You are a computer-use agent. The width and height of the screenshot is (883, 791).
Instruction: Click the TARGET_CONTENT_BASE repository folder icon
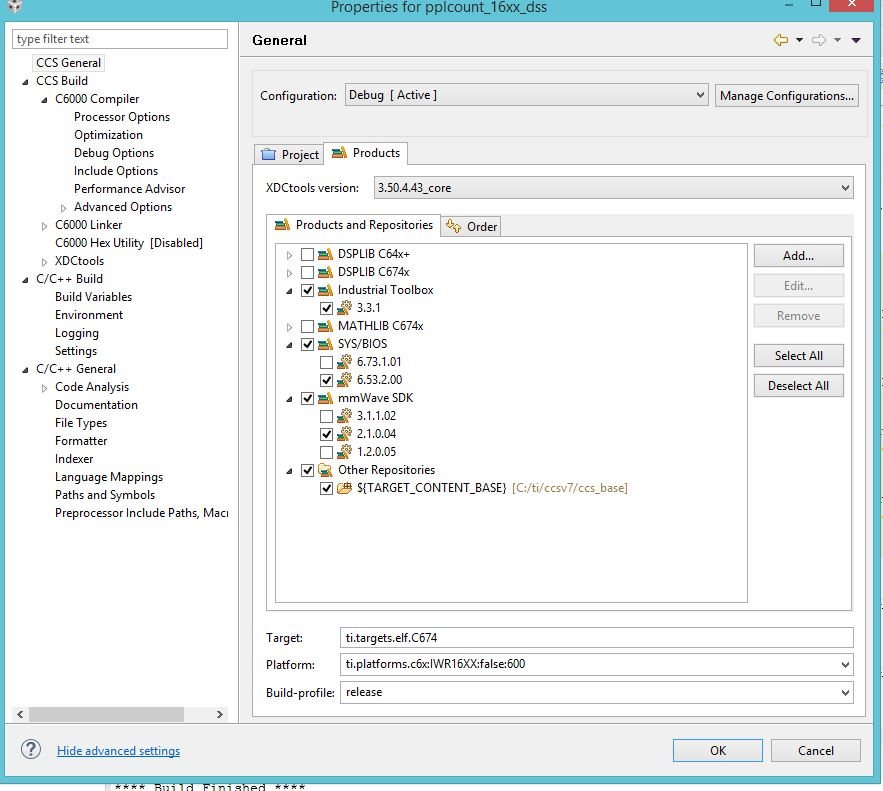[x=344, y=488]
